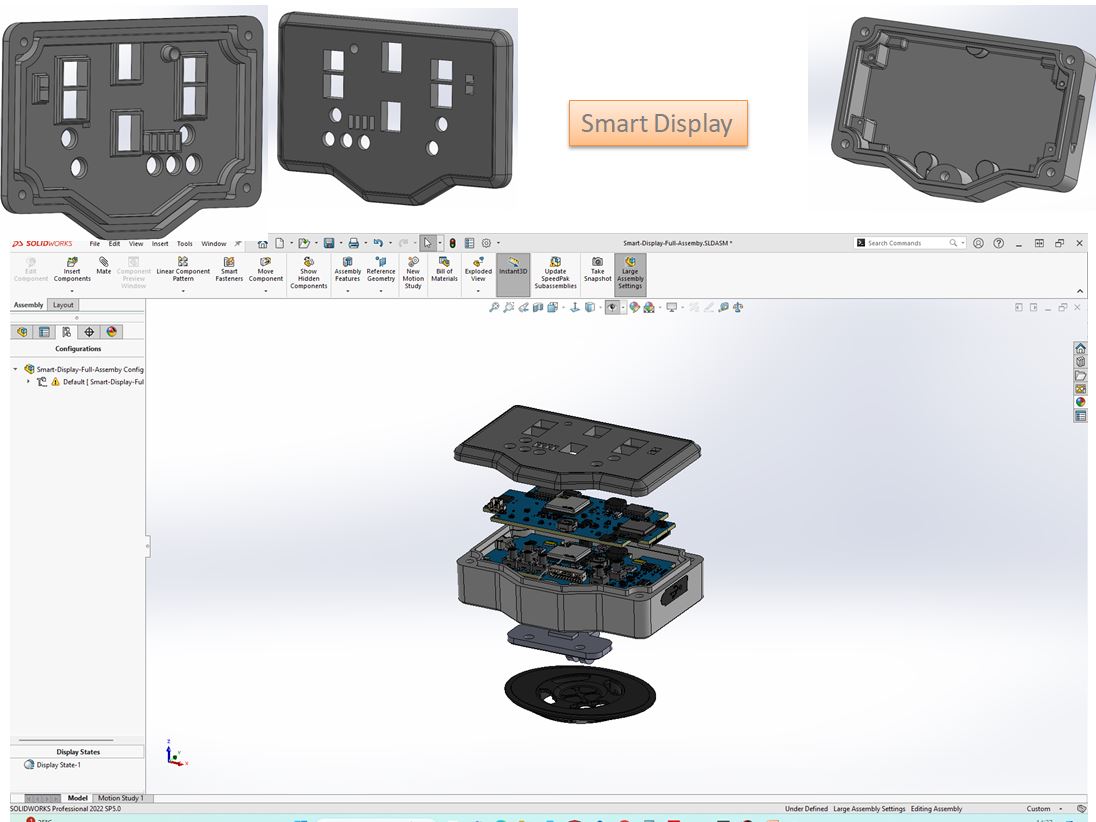The width and height of the screenshot is (1096, 822).
Task: Switch to Motion Study 1 tab
Action: 120,798
